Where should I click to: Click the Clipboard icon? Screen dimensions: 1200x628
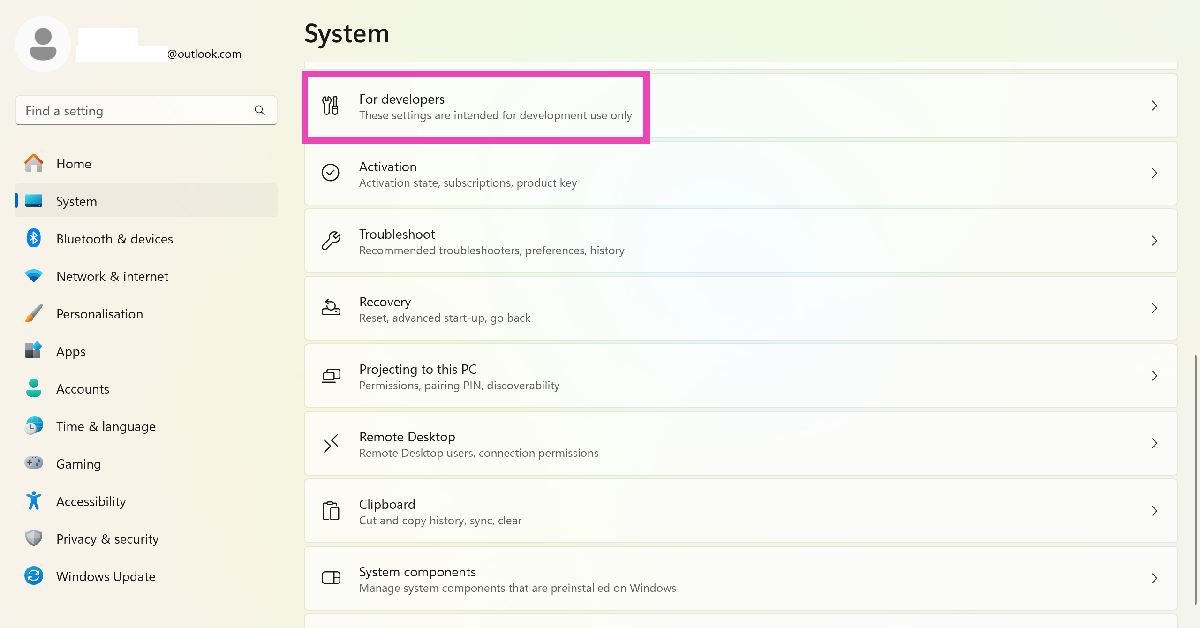[x=331, y=511]
